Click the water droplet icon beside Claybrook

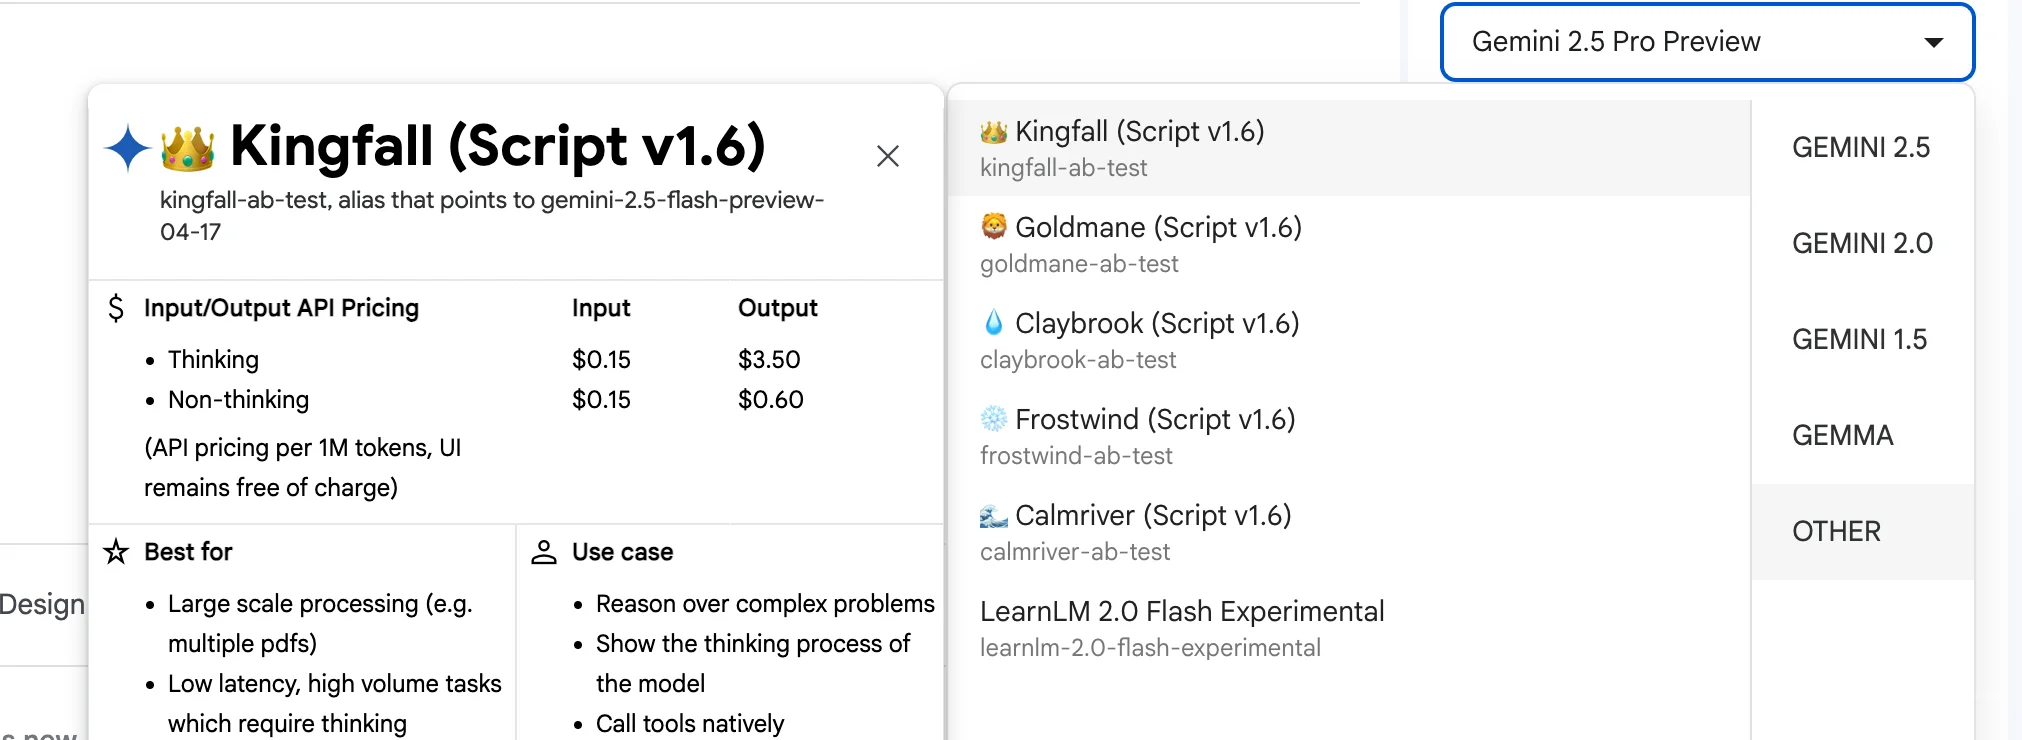(x=993, y=323)
